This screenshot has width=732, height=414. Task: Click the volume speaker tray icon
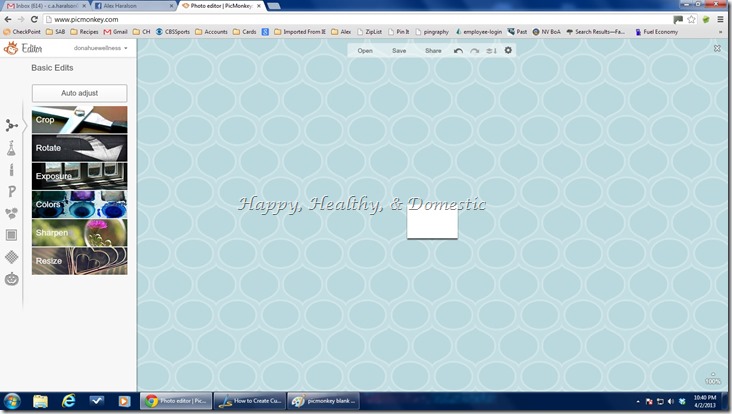pyautogui.click(x=671, y=401)
